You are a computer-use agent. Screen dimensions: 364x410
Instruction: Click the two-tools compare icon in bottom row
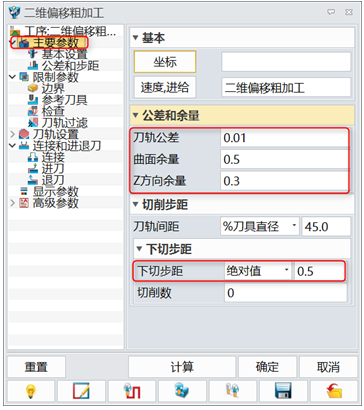[232, 390]
